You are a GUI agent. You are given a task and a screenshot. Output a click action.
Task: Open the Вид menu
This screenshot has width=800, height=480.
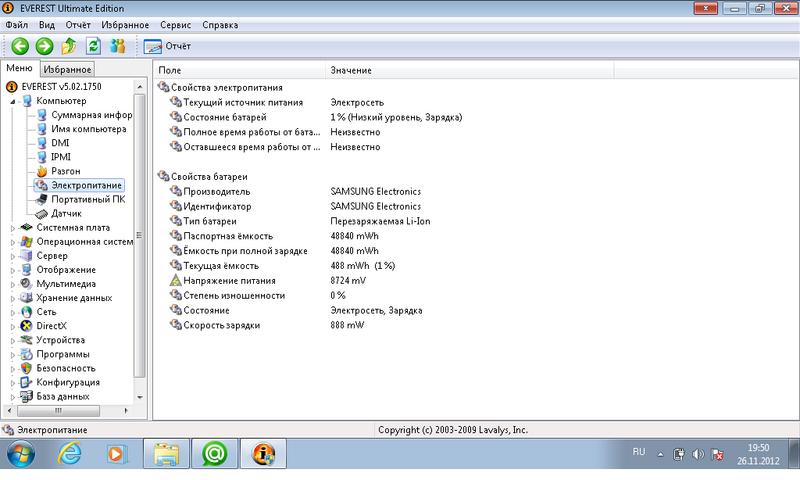47,25
